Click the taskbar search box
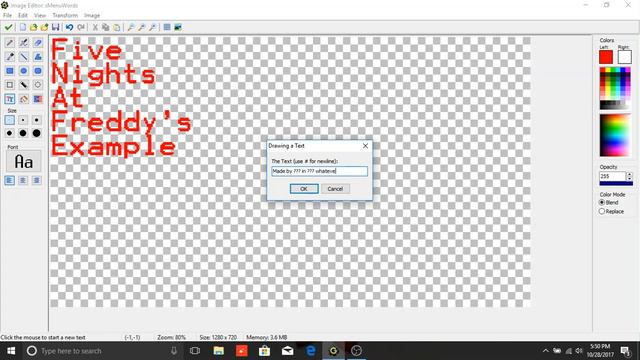 point(102,351)
